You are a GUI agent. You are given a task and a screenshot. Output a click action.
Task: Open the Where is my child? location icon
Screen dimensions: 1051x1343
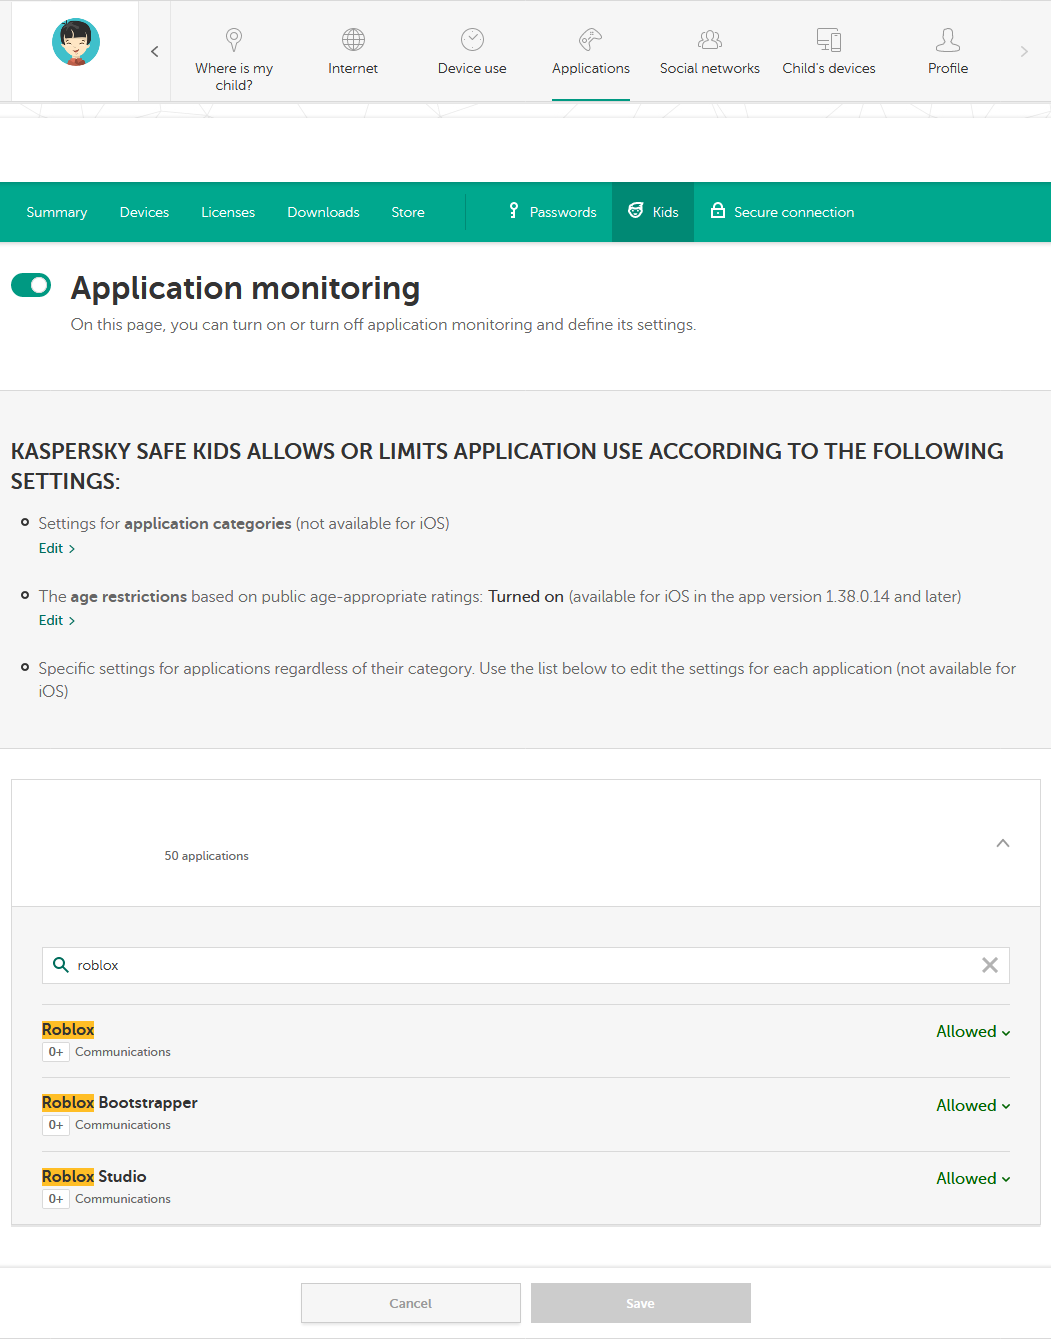pos(234,40)
